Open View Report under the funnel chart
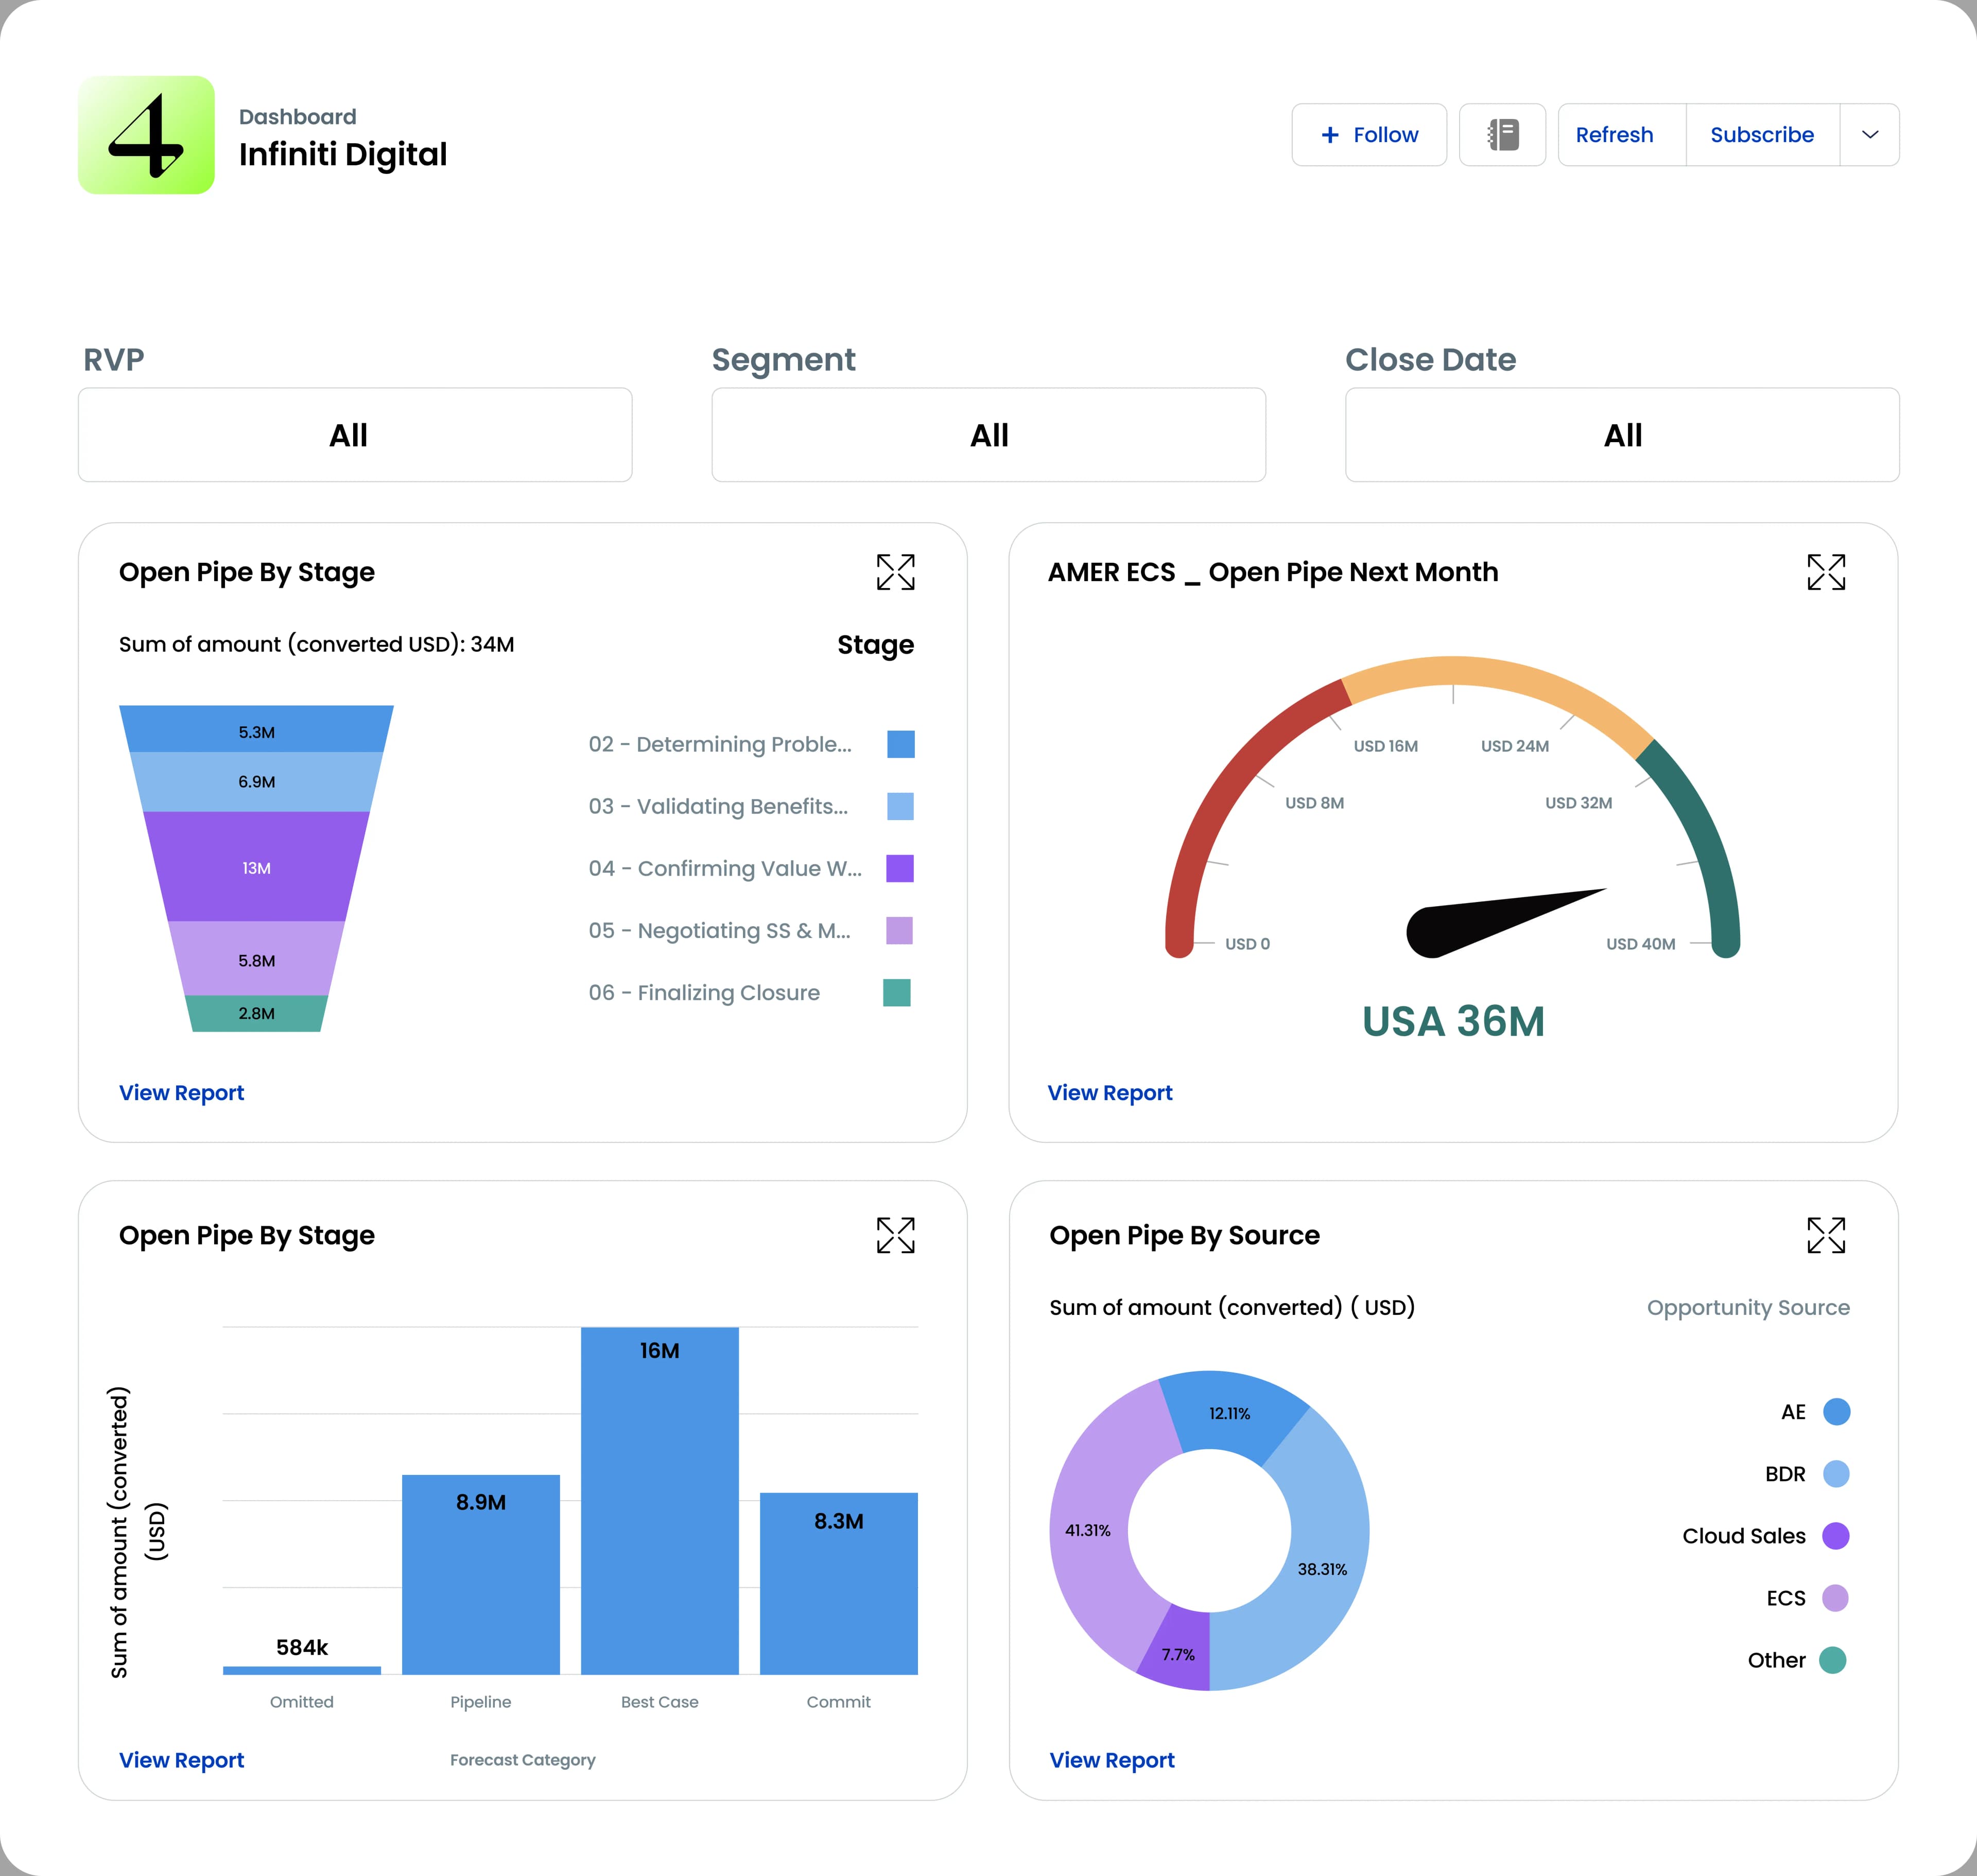This screenshot has width=1977, height=1876. coord(181,1092)
